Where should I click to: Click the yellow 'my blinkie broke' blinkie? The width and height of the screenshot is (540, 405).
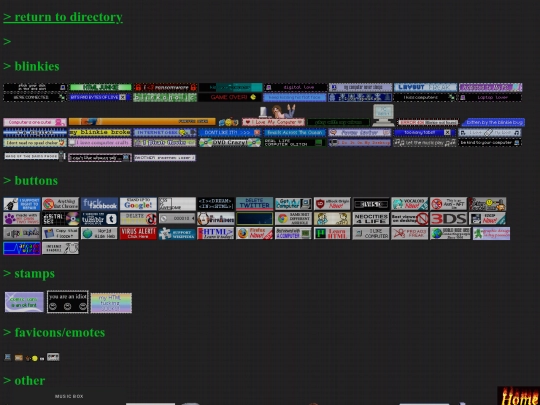100,133
